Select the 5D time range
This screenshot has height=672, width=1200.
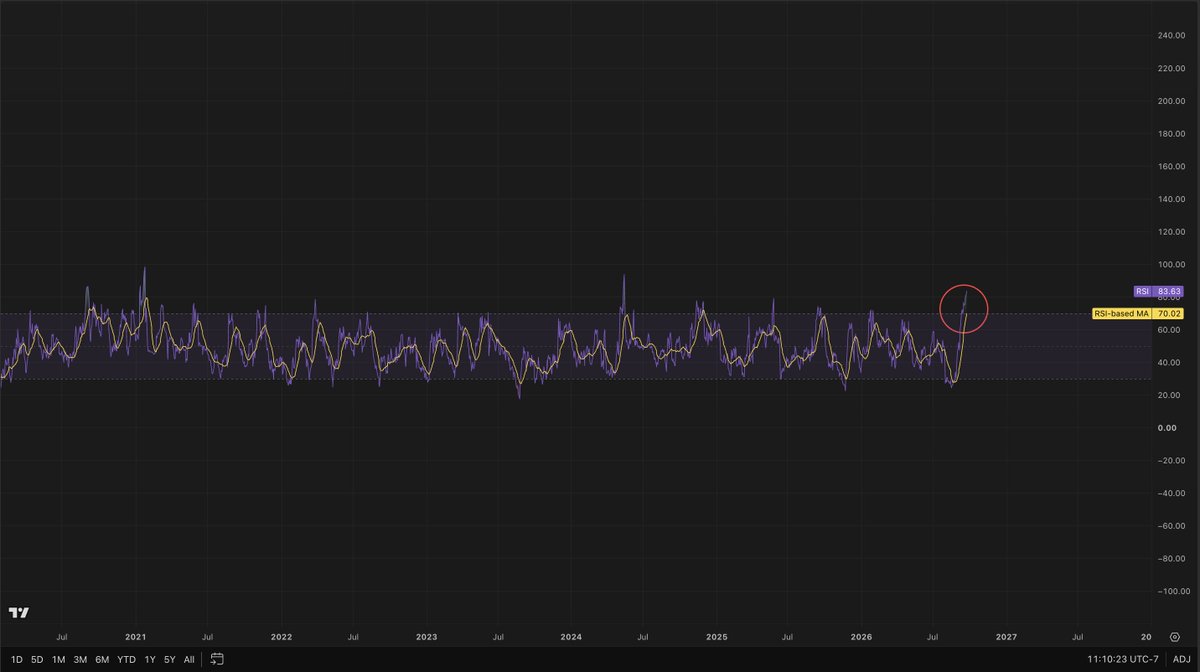point(37,659)
